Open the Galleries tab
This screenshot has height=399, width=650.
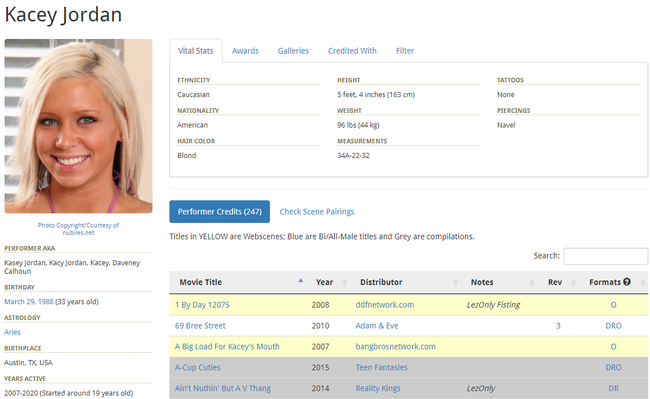(293, 51)
